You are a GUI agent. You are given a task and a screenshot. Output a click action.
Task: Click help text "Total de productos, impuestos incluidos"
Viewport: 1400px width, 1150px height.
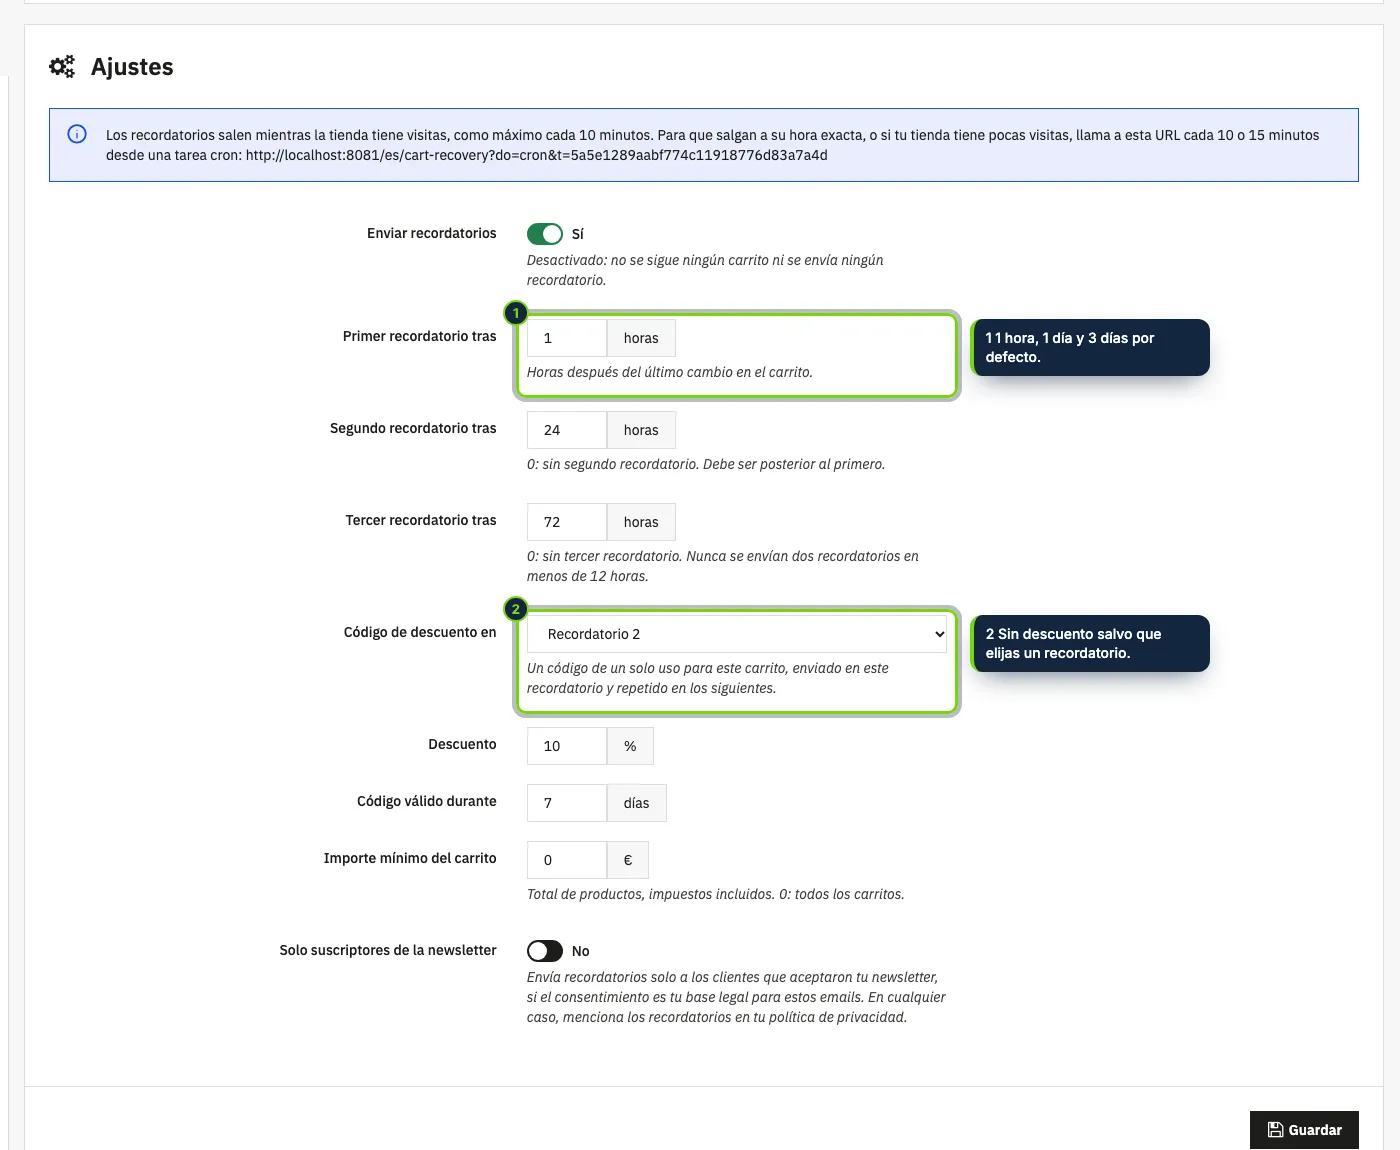click(716, 894)
